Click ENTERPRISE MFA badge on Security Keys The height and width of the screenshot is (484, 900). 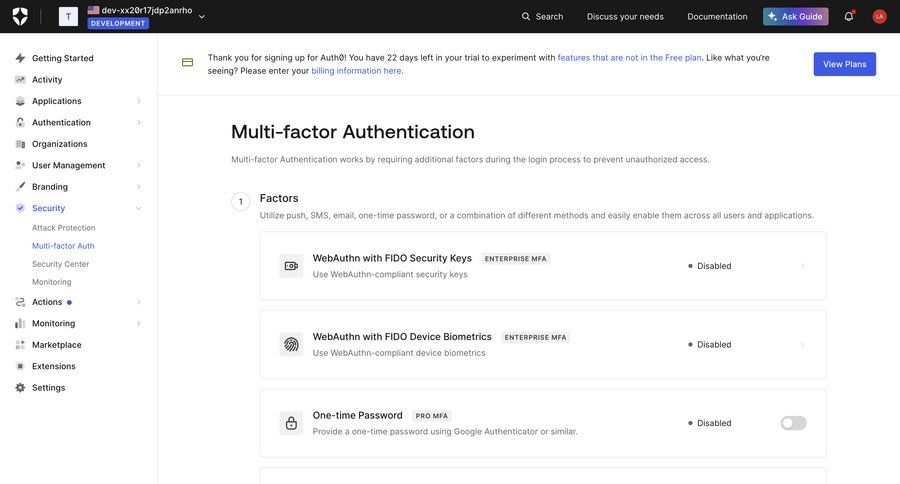click(x=515, y=259)
